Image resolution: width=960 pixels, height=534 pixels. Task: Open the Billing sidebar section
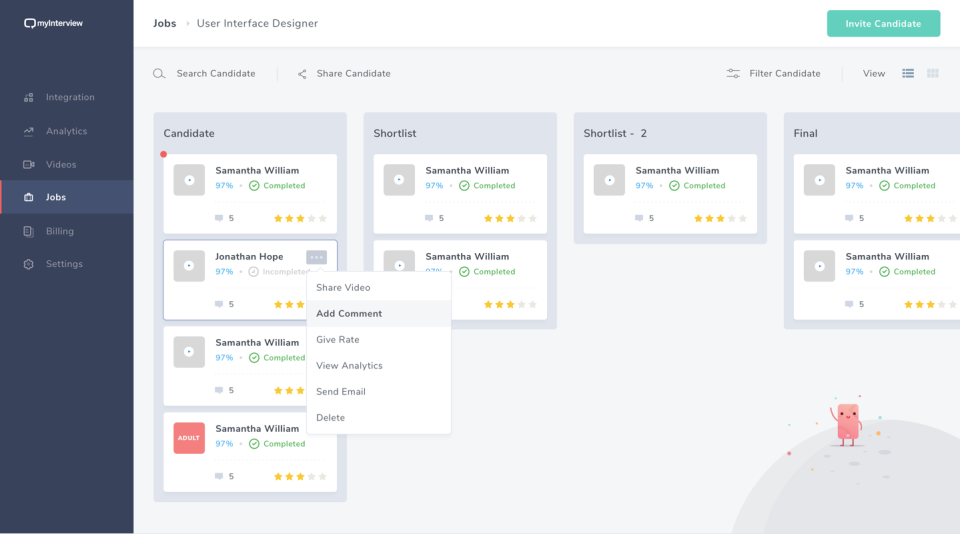tap(59, 231)
